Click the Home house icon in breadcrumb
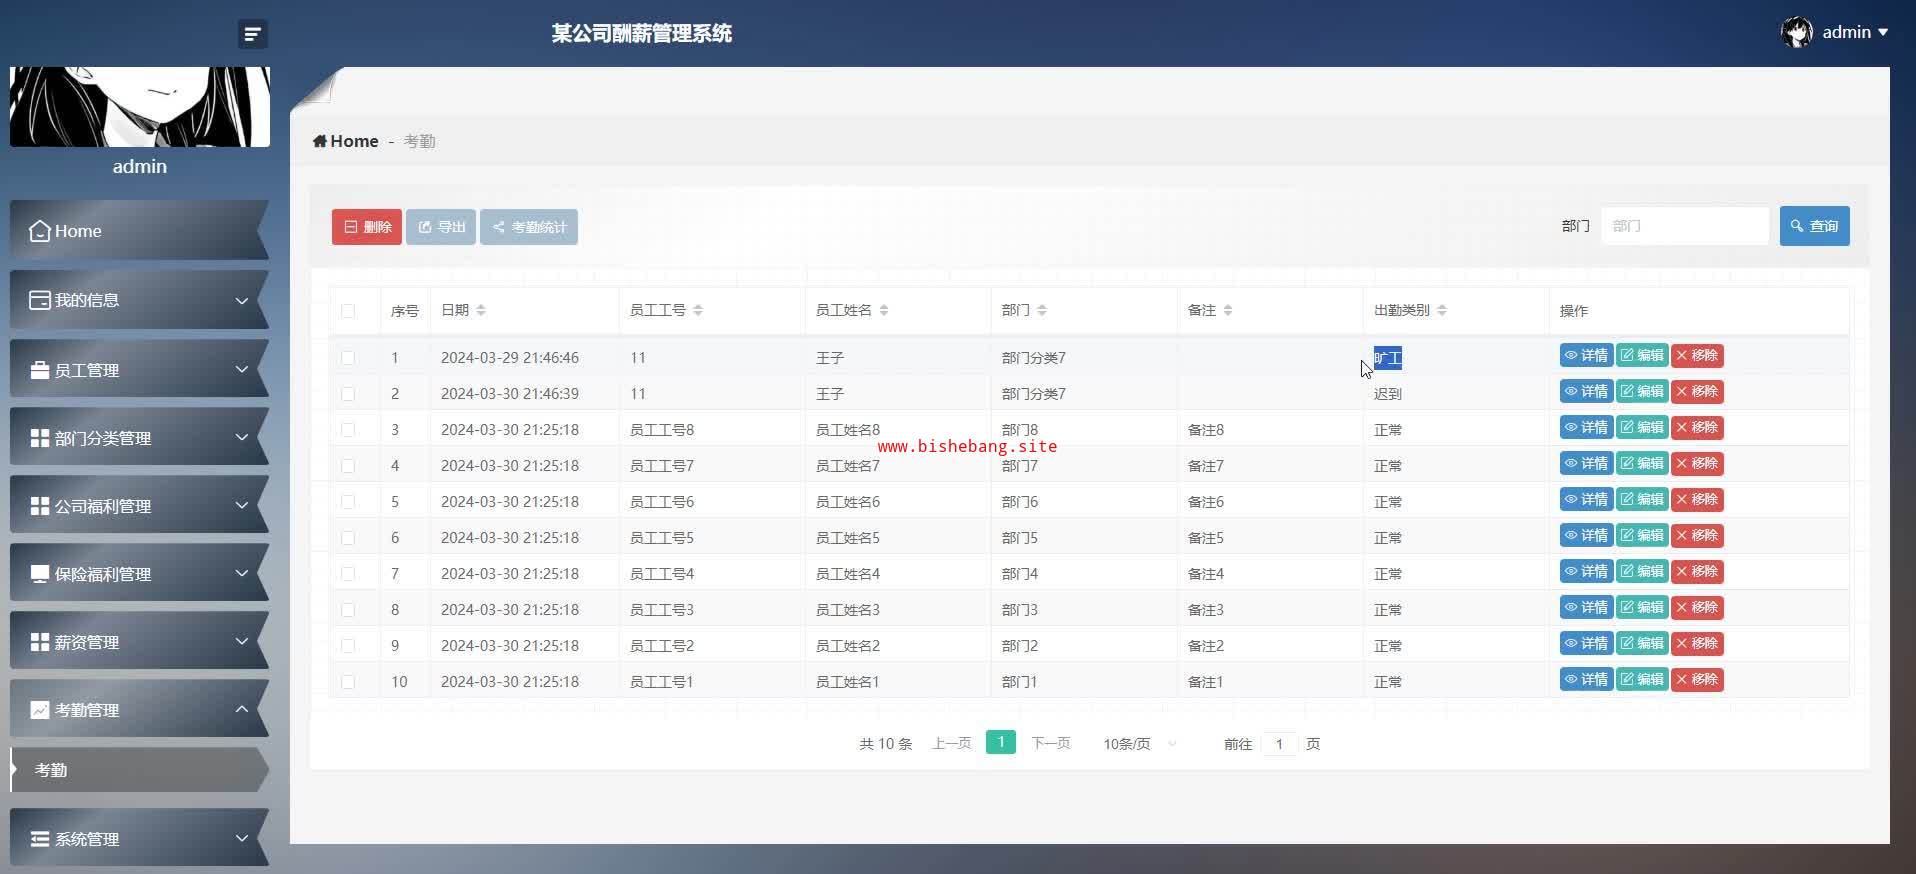Viewport: 1916px width, 874px height. 320,141
